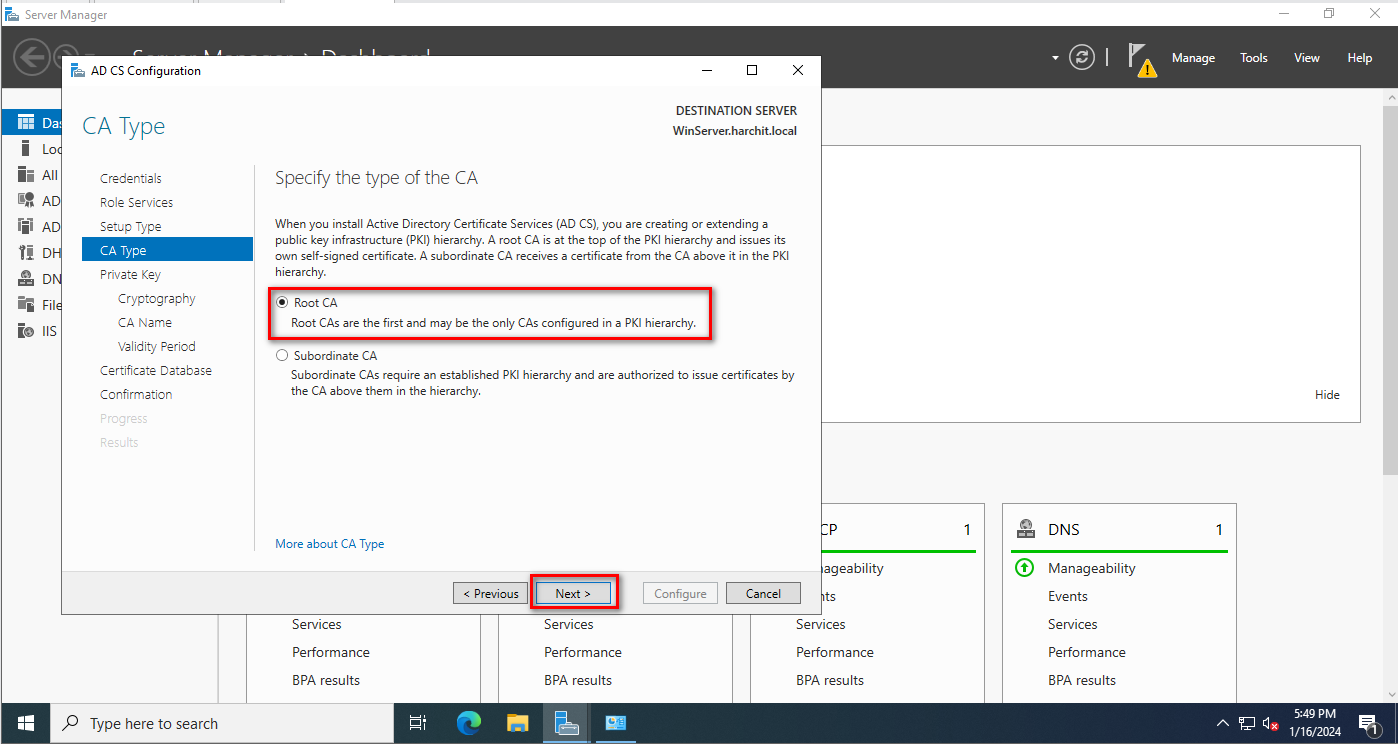The height and width of the screenshot is (744, 1398).
Task: Select the Root CA radio button
Action: coord(282,302)
